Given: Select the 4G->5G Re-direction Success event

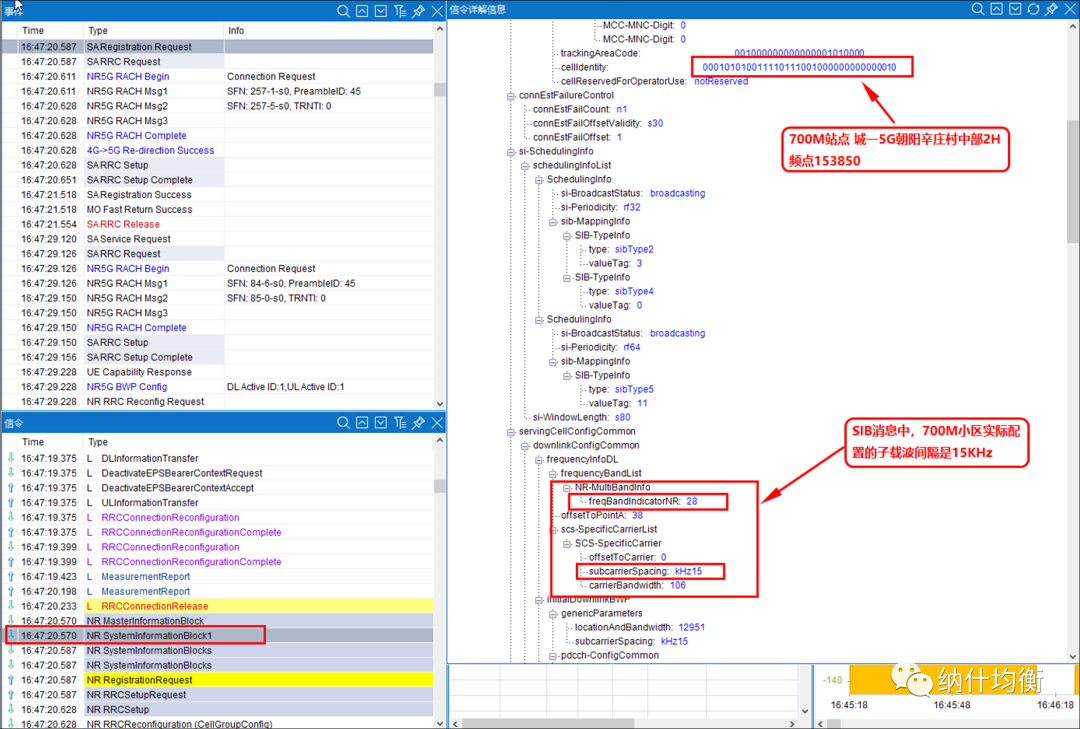Looking at the screenshot, I should point(217,150).
